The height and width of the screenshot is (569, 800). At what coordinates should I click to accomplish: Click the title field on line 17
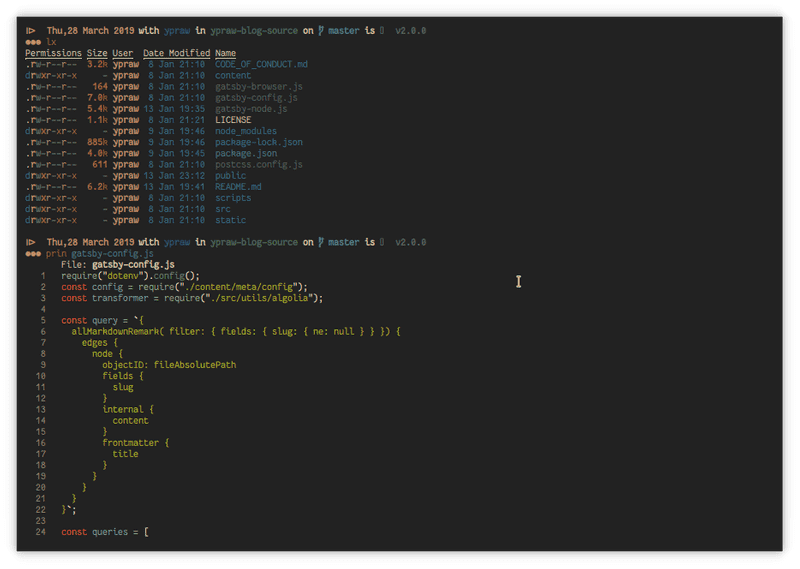[125, 454]
